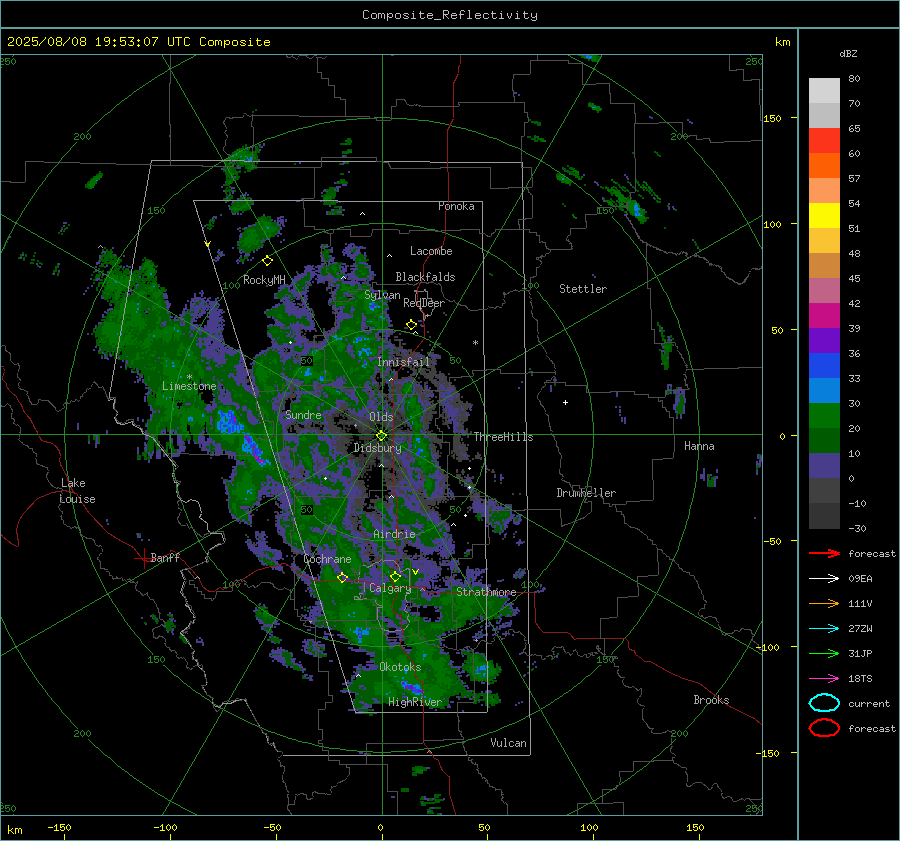Click the white plus marker below Stettler
The height and width of the screenshot is (841, 900).
pos(565,402)
